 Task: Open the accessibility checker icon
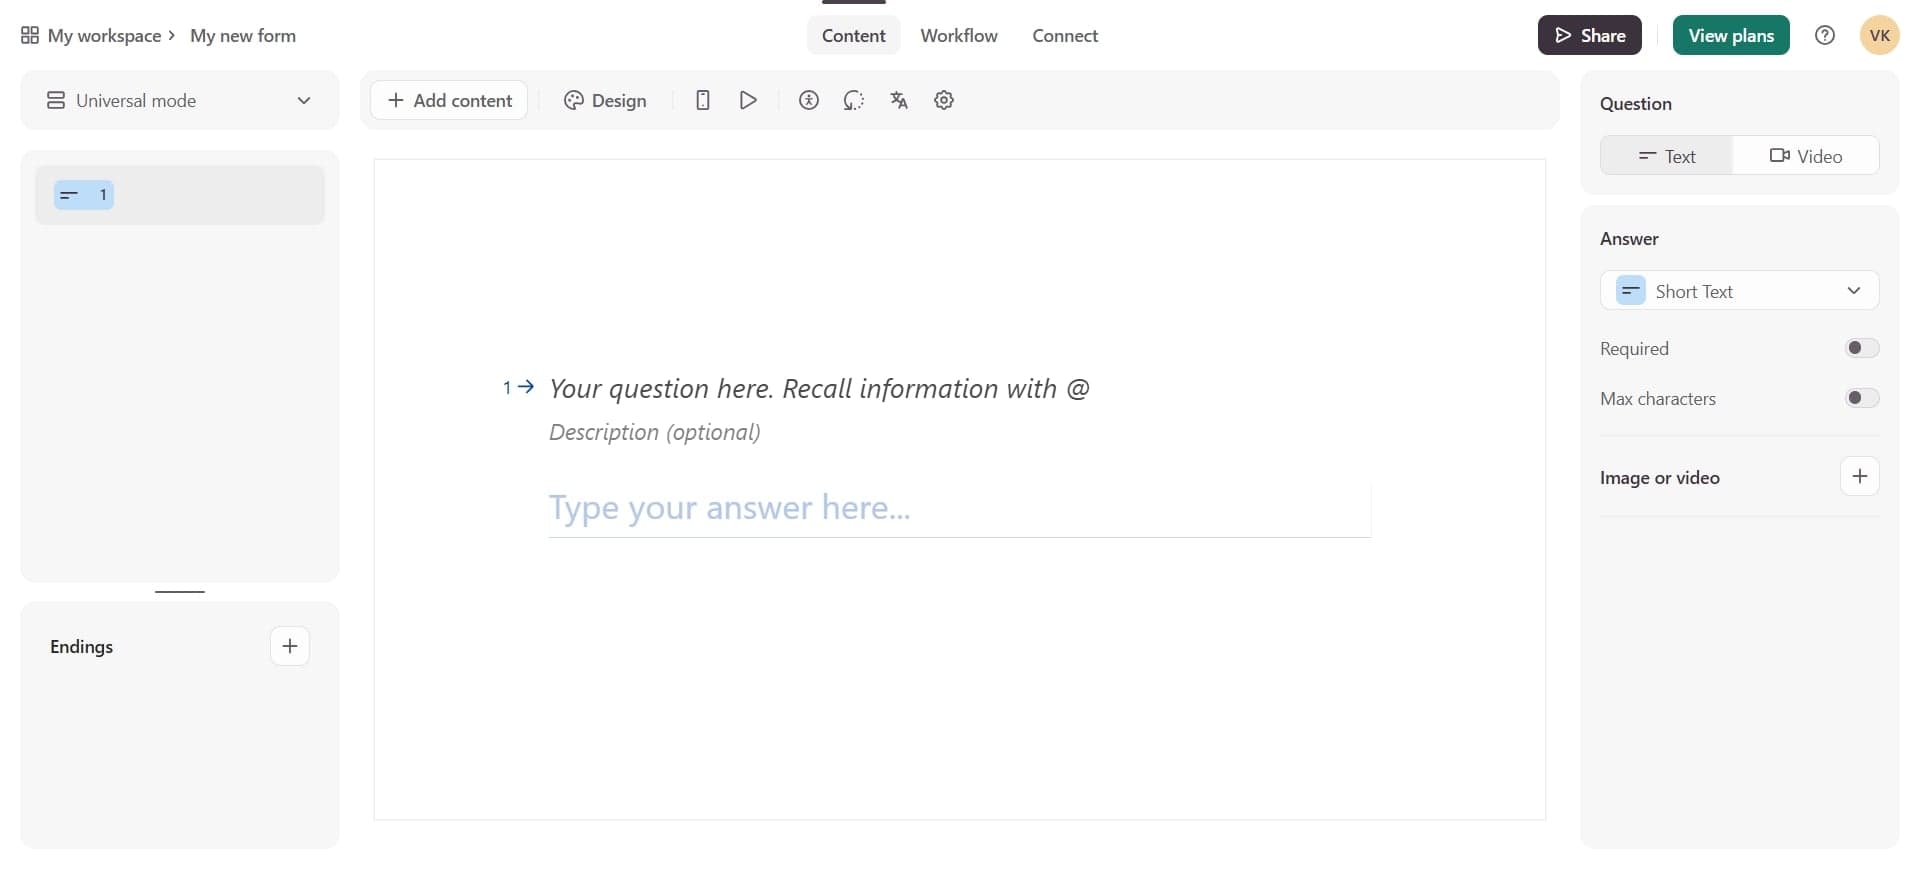pos(809,100)
